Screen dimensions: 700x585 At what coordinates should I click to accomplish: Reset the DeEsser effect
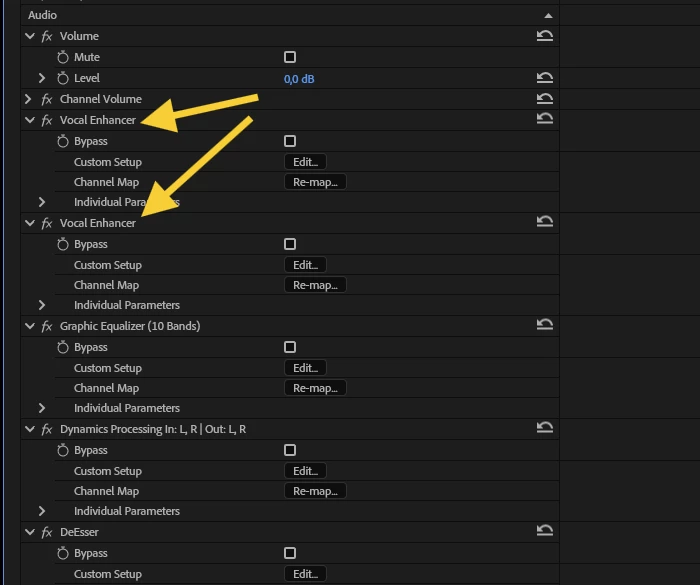click(545, 531)
